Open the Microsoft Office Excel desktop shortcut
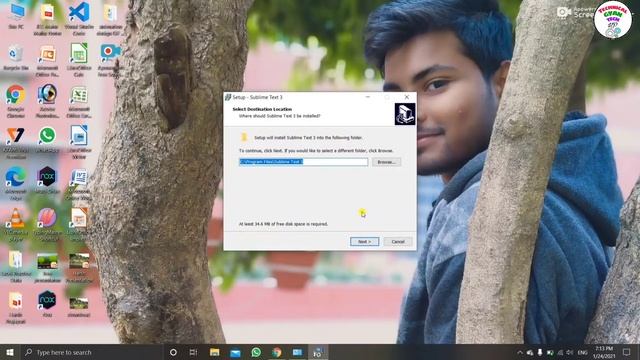This screenshot has width=640, height=360. click(x=79, y=101)
